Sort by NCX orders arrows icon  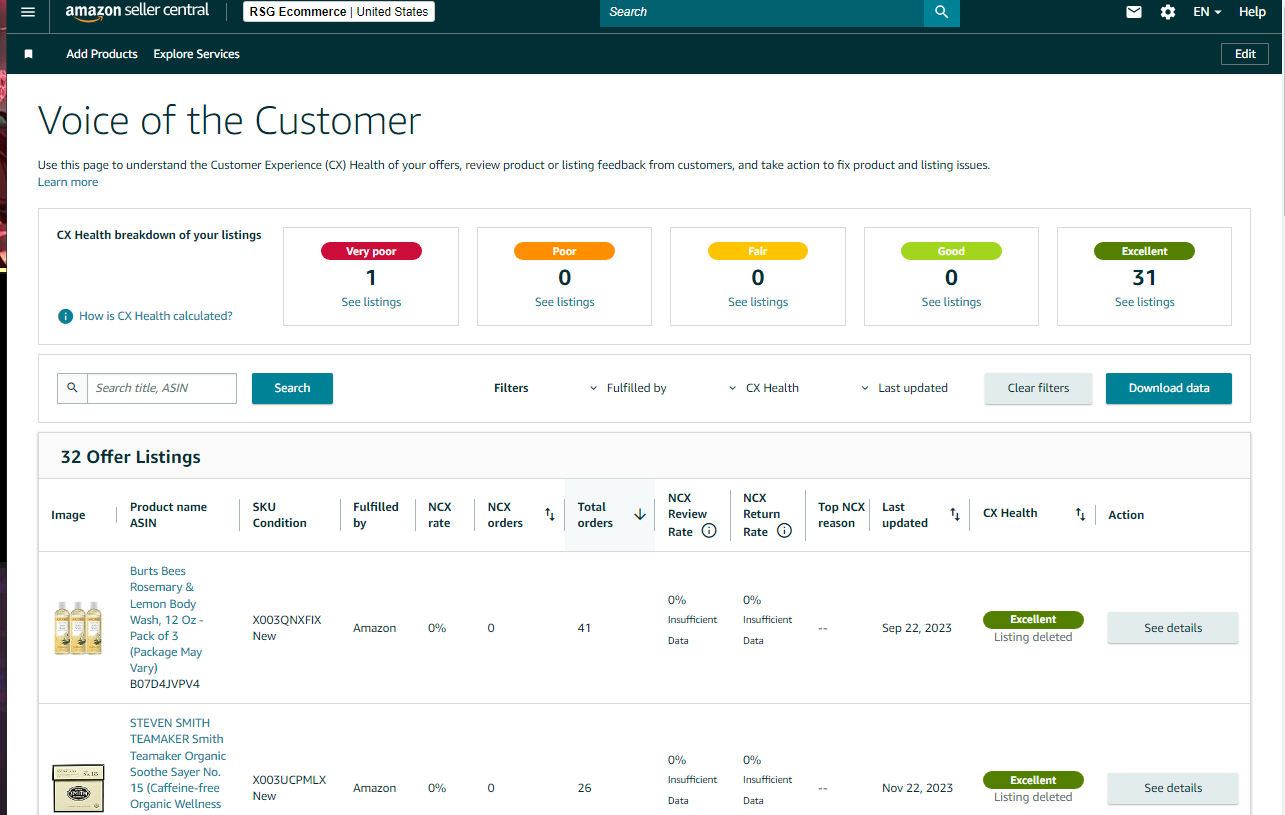[549, 514]
